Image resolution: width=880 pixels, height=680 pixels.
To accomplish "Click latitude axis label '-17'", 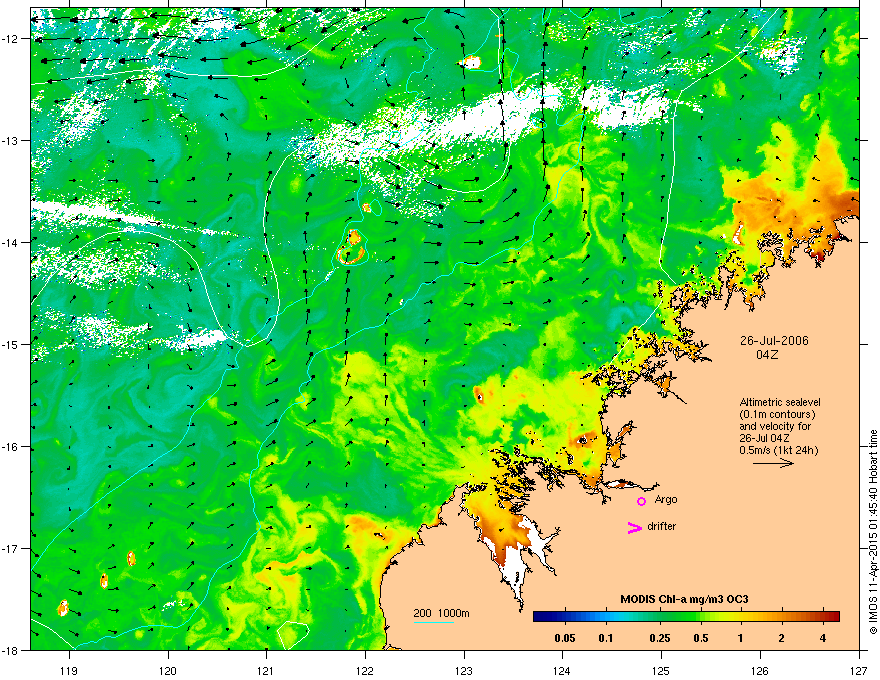I will [x=10, y=548].
